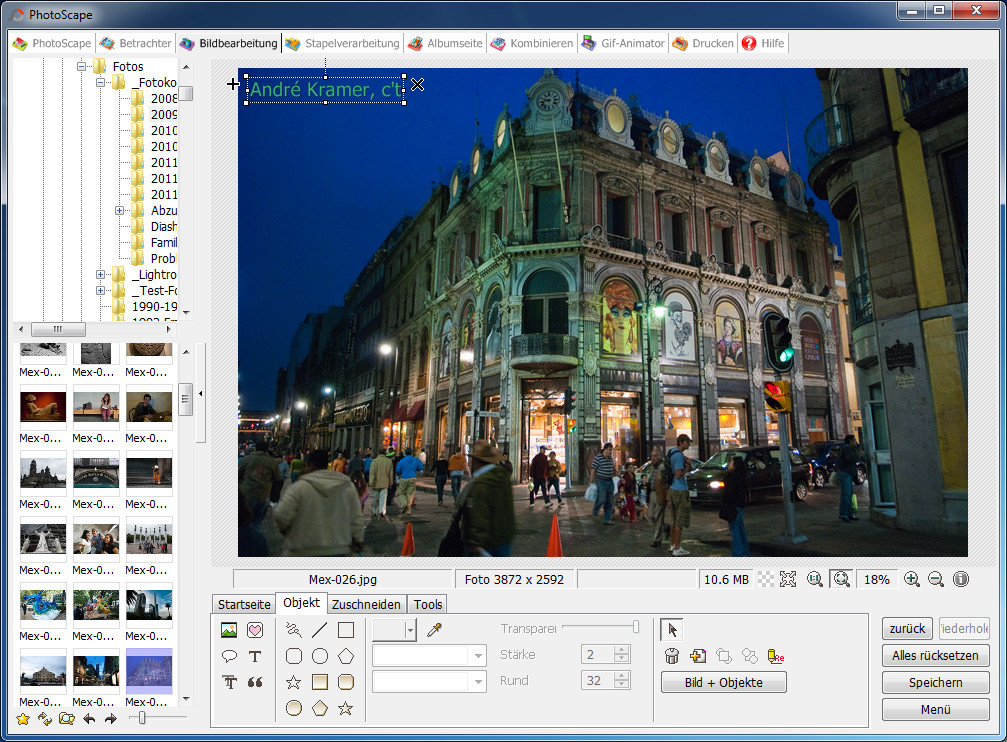Choose the filled rounded rectangle shape
The height and width of the screenshot is (742, 1007).
coord(346,682)
